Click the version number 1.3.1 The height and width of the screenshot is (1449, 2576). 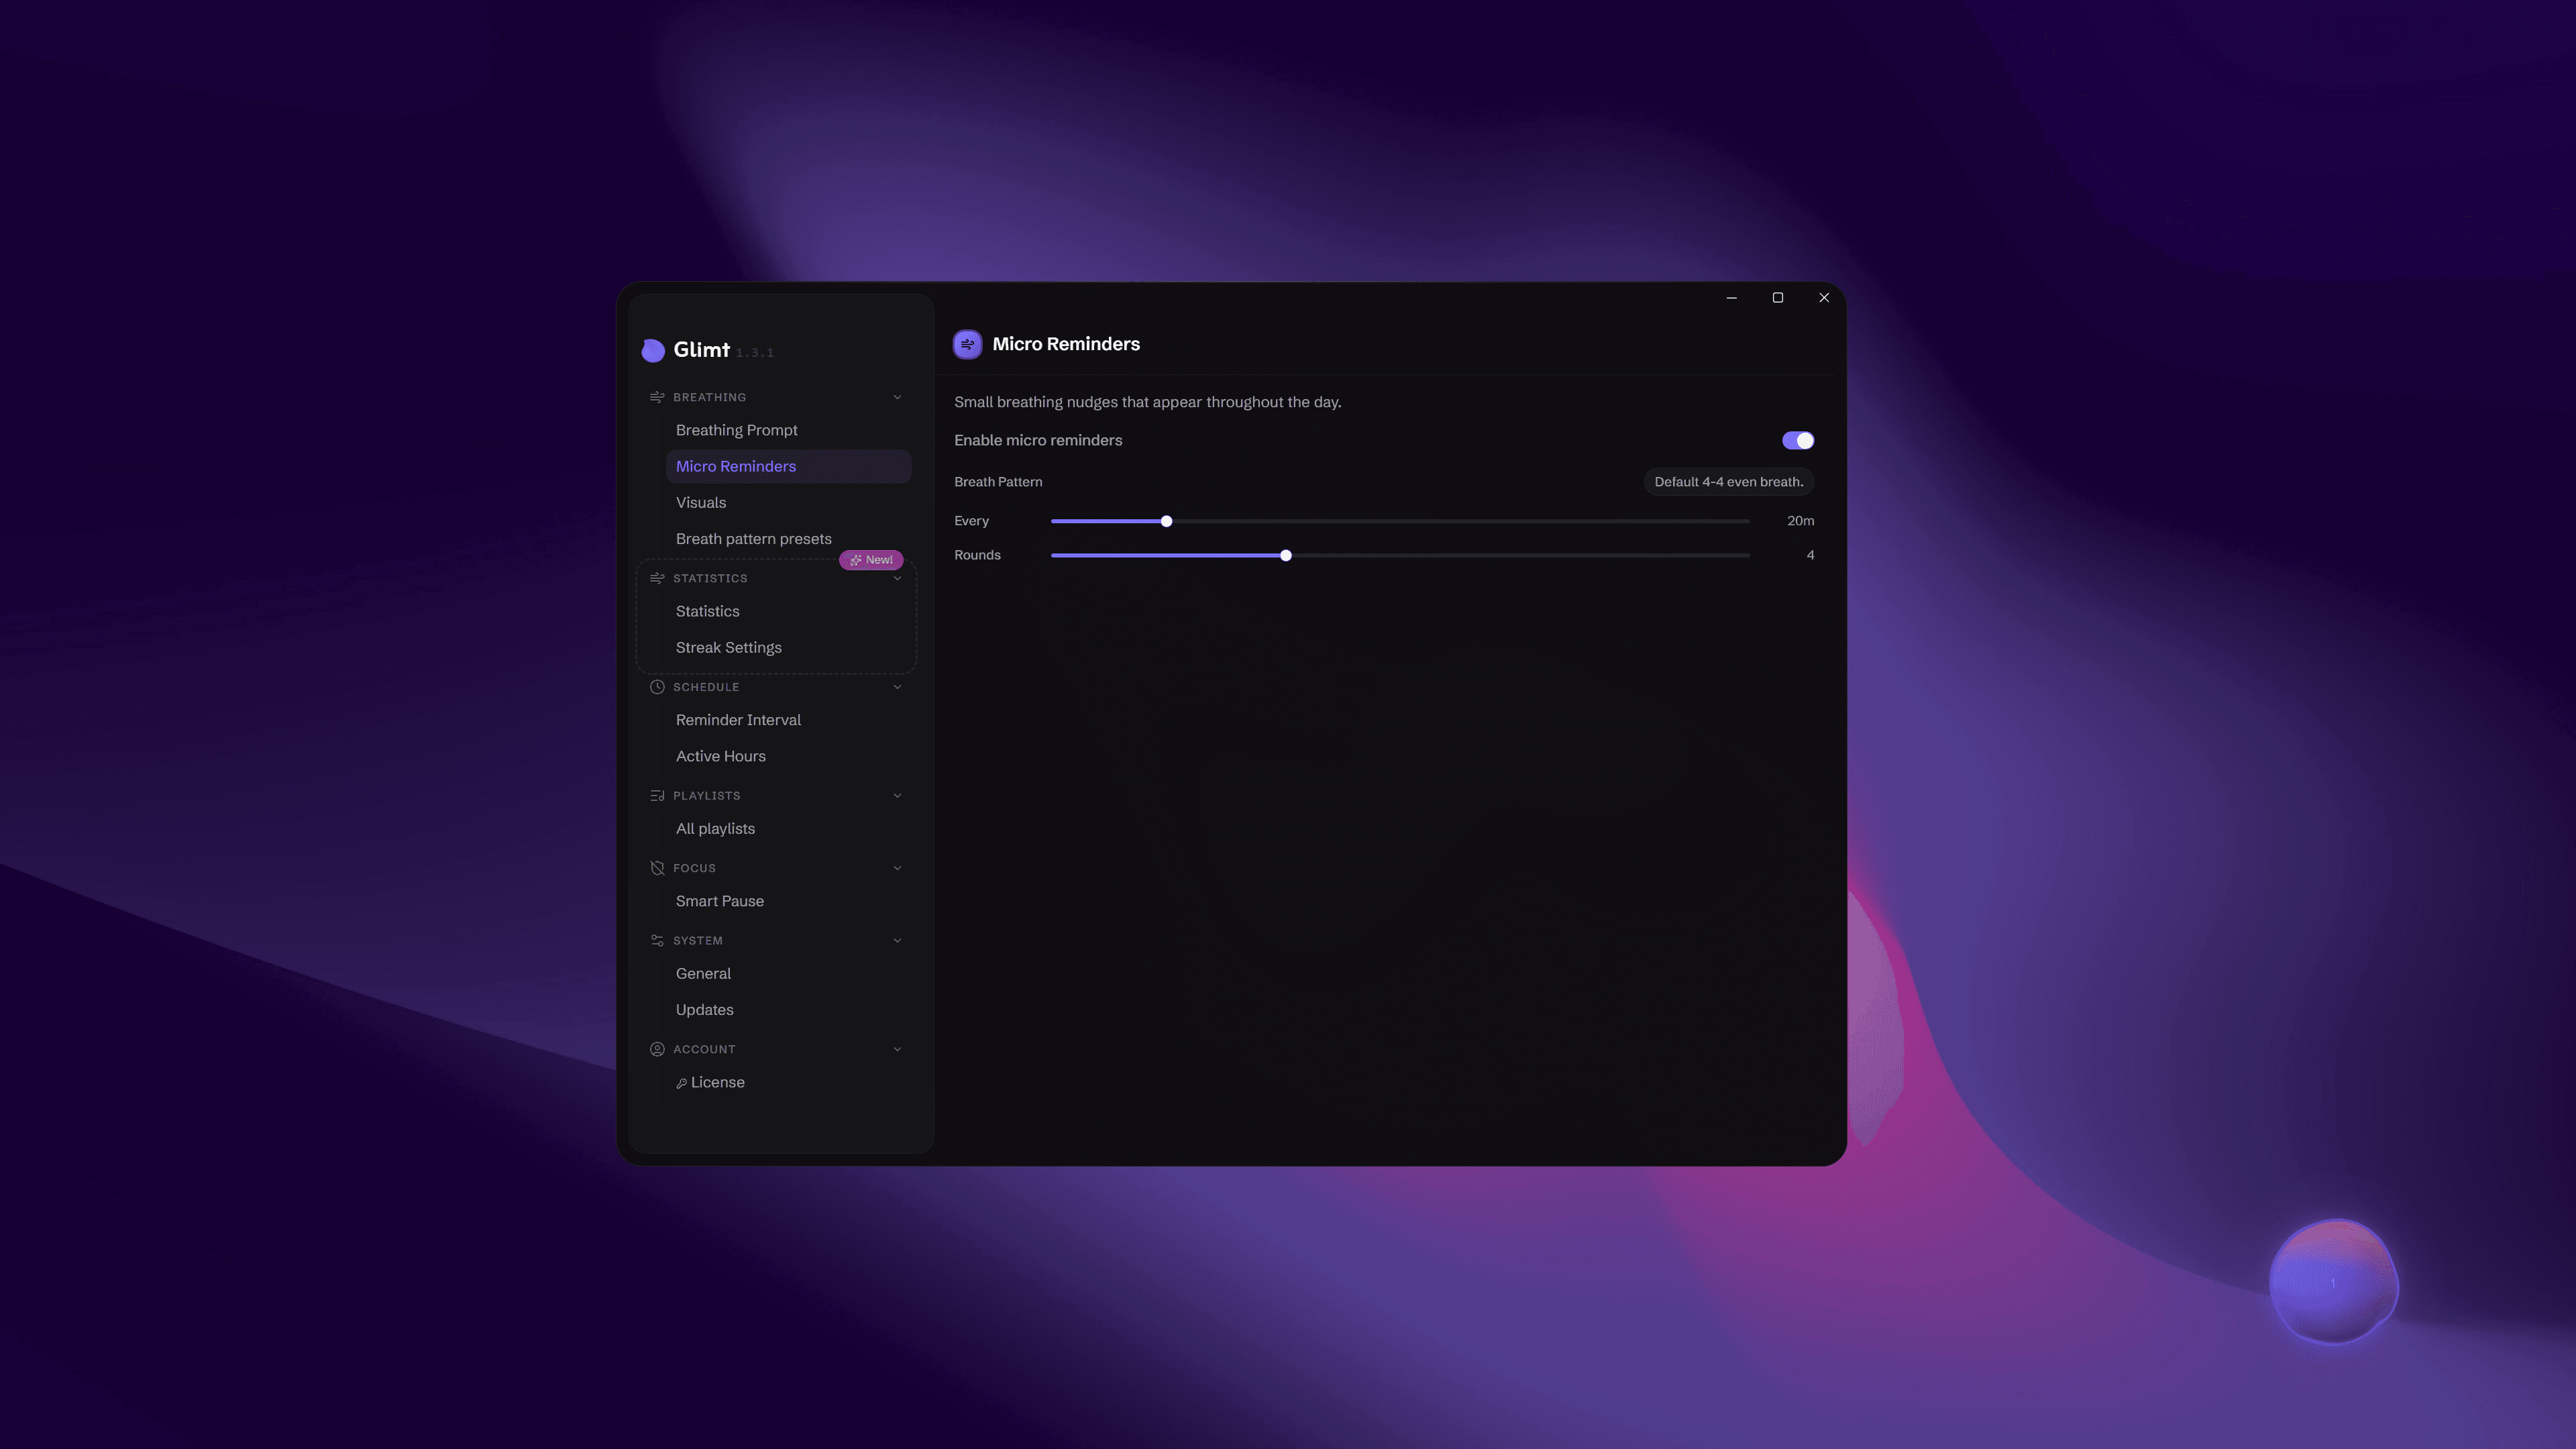pyautogui.click(x=755, y=353)
